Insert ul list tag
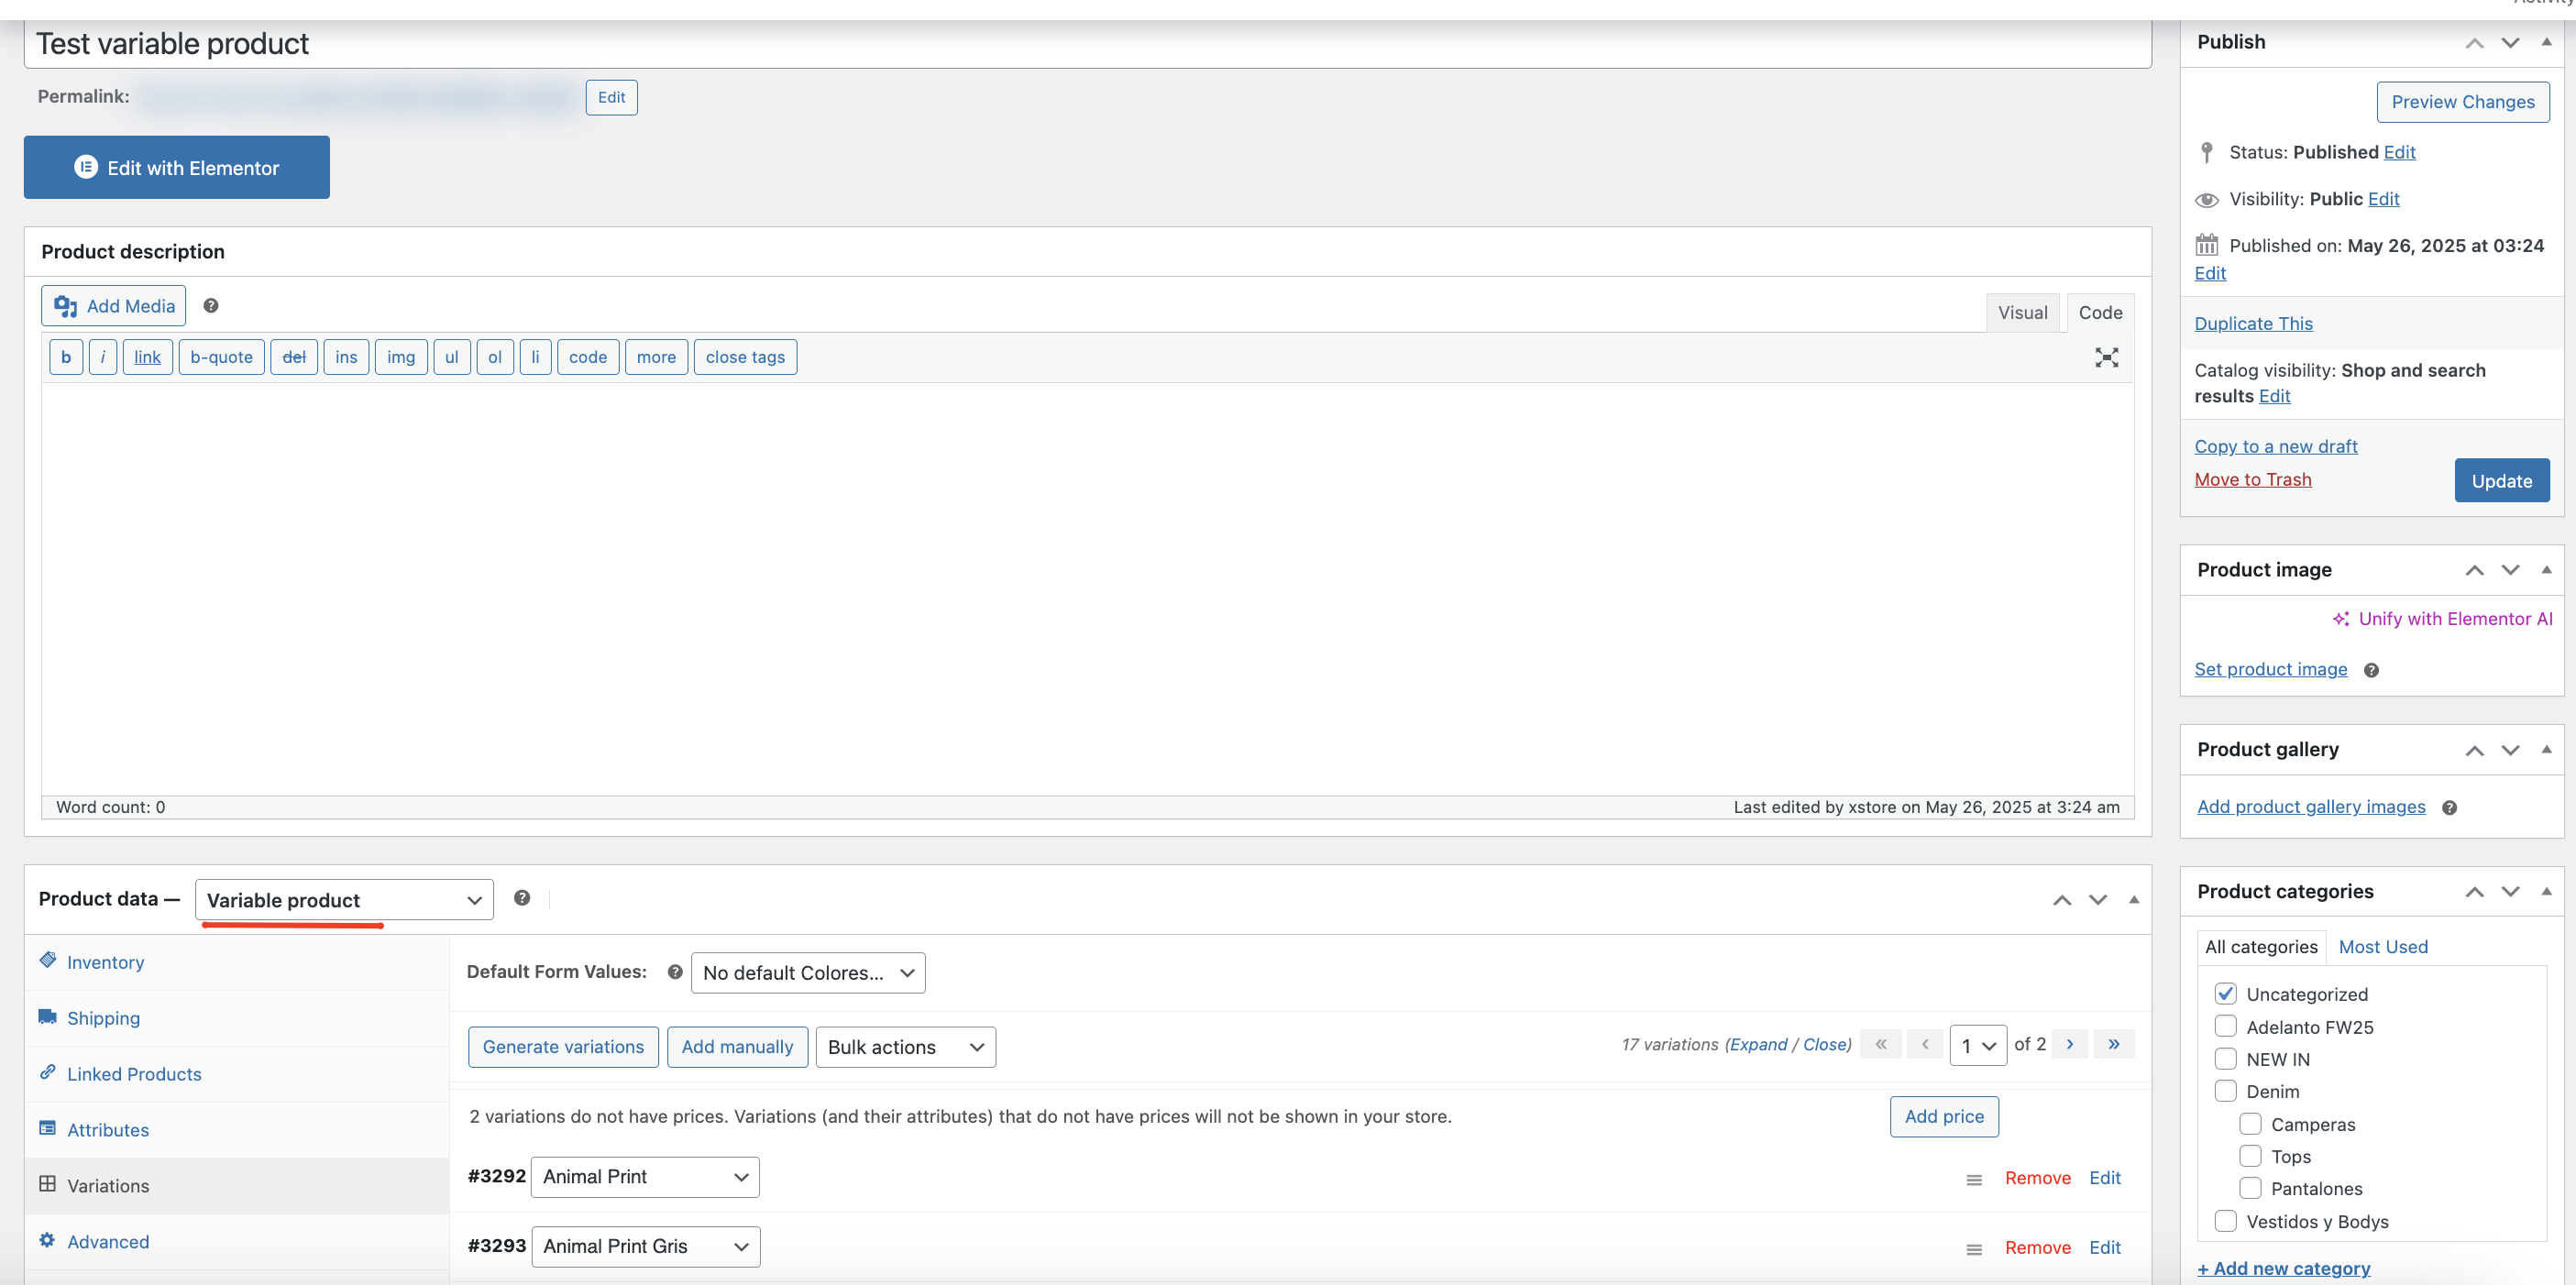The height and width of the screenshot is (1285, 2576). point(451,357)
